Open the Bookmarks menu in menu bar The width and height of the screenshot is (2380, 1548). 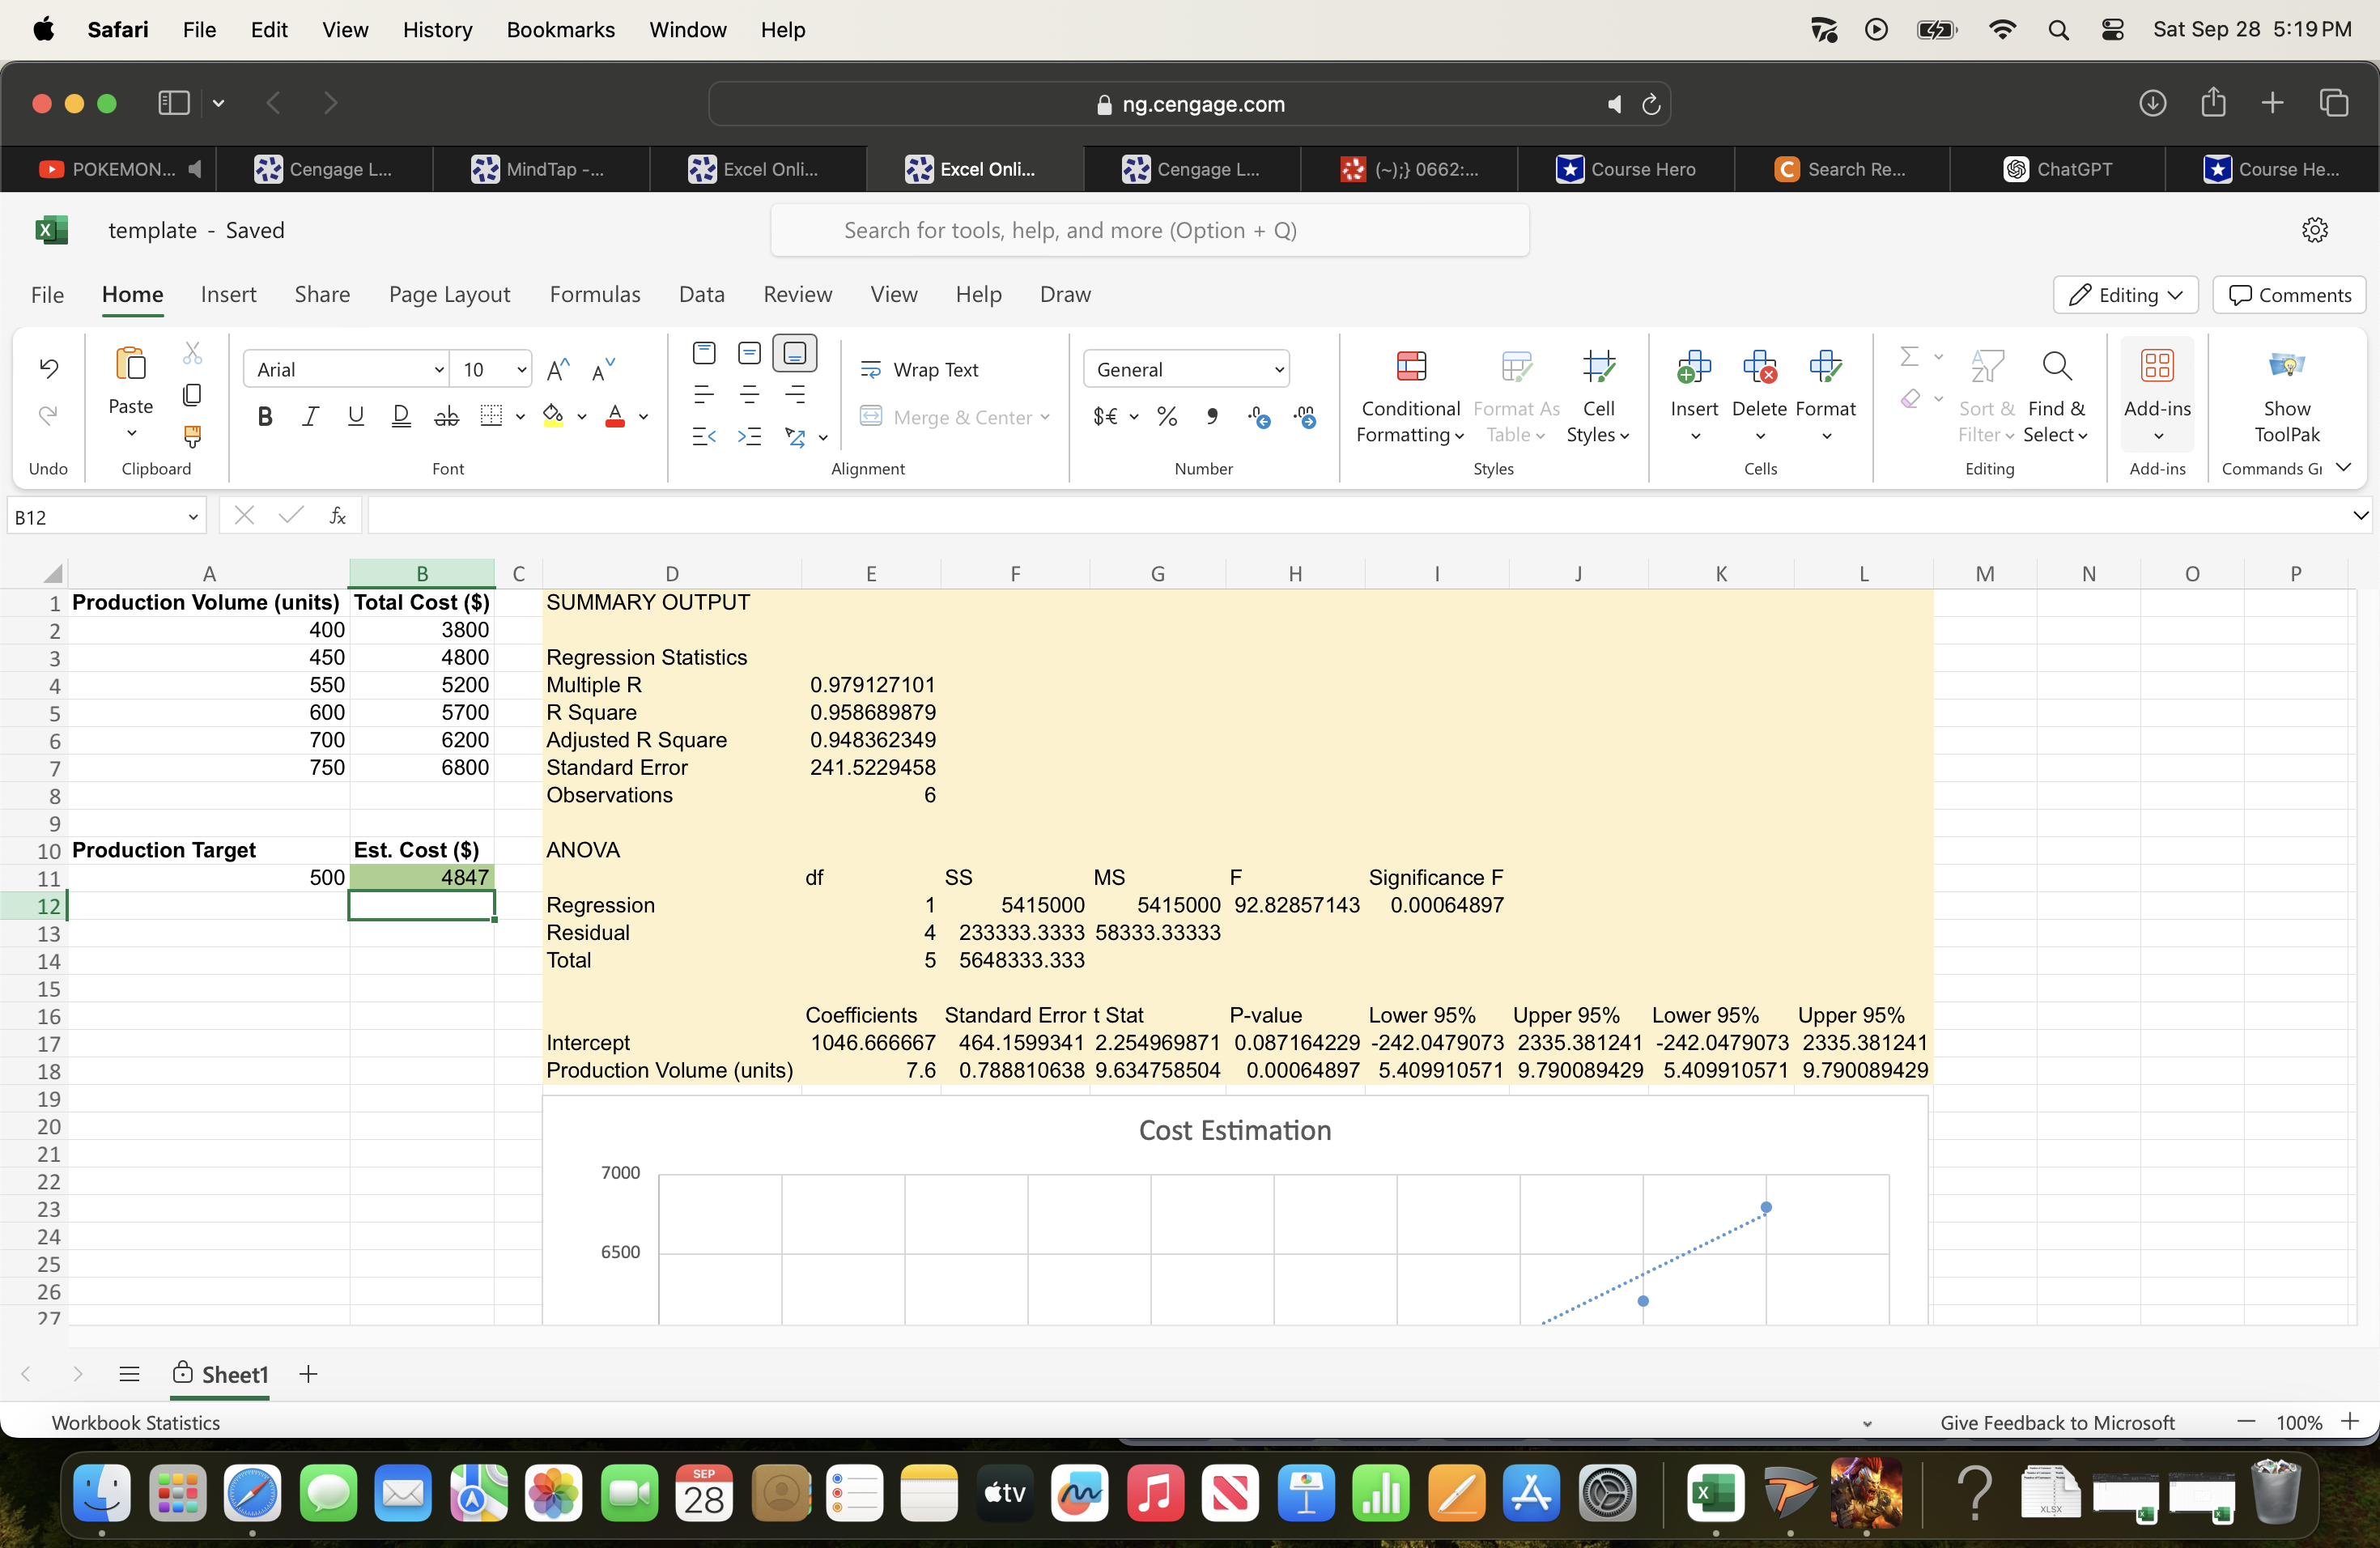[560, 30]
